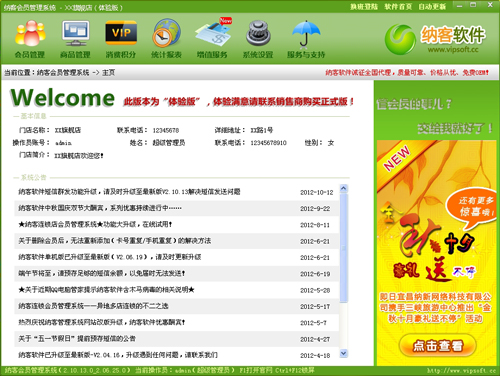Click the announcement list scrollbar thumb
The width and height of the screenshot is (500, 376).
[344, 248]
